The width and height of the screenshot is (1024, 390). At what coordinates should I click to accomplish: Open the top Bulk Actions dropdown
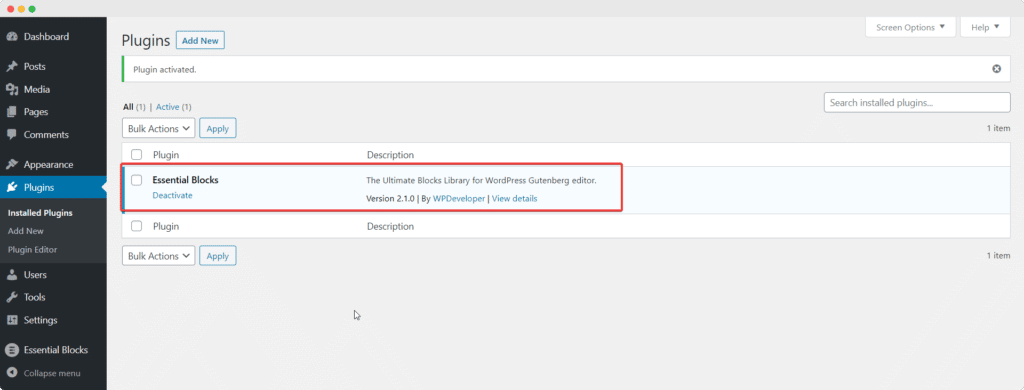coord(159,129)
